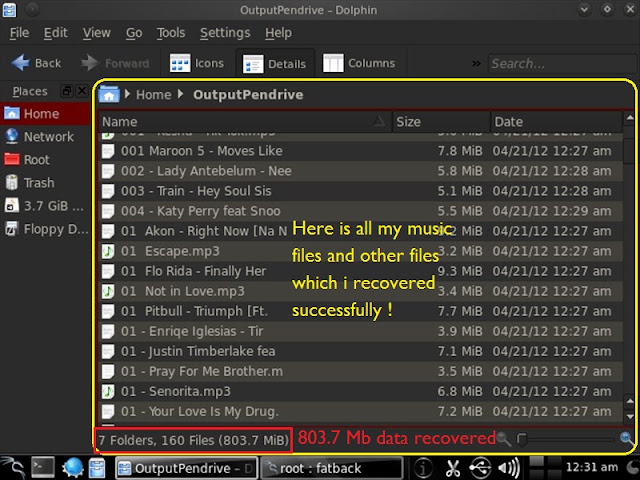Click file icon of Maroon 5 row
640x480 pixels.
[x=108, y=151]
